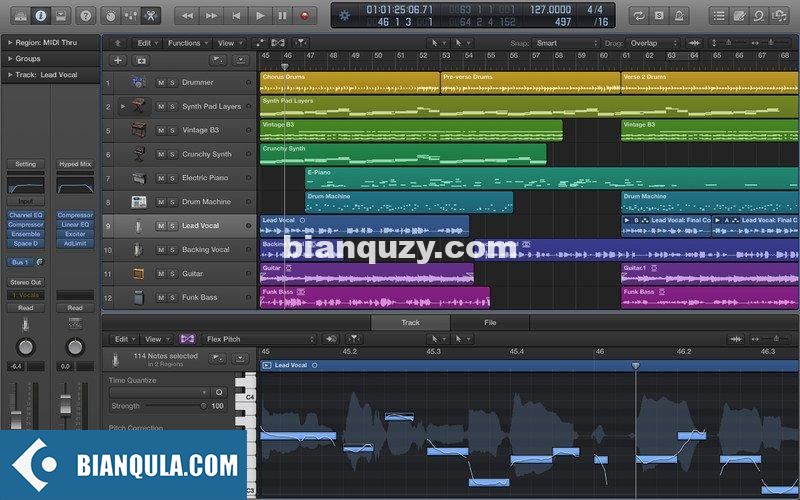Viewport: 800px width, 500px height.
Task: Click the Electric Piano track icon
Action: [139, 178]
